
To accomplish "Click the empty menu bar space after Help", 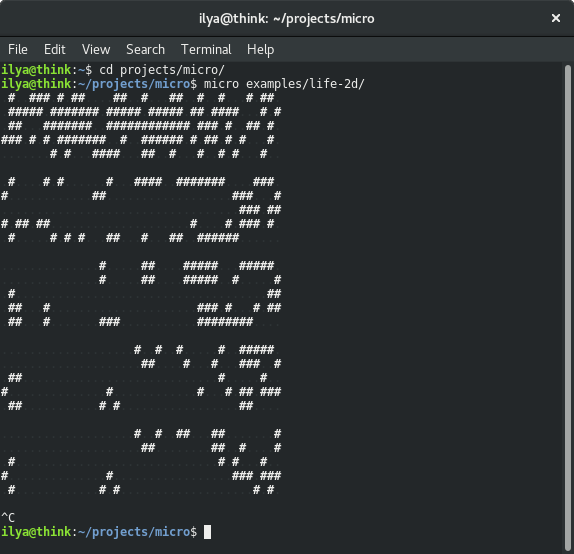I will pyautogui.click(x=421, y=49).
